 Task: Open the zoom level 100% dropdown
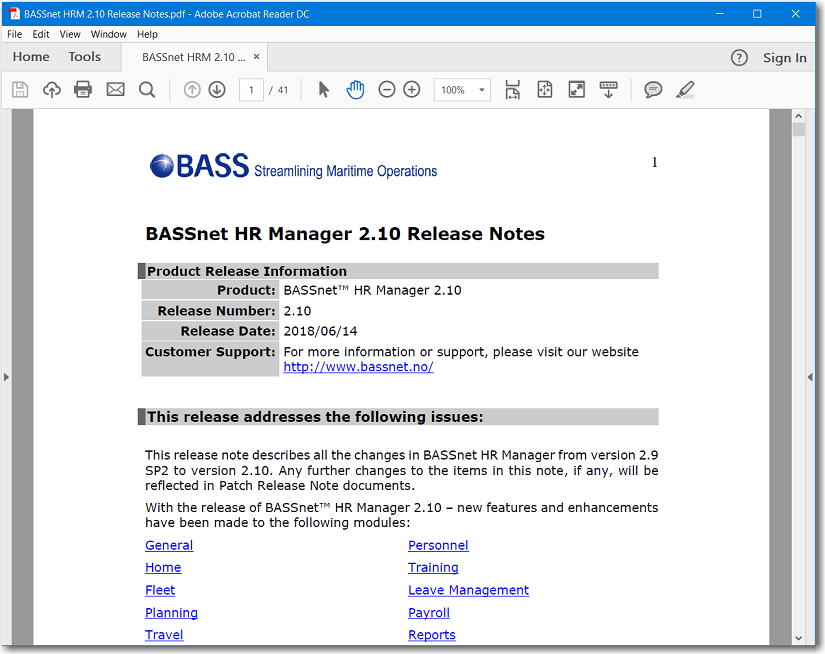coord(462,90)
